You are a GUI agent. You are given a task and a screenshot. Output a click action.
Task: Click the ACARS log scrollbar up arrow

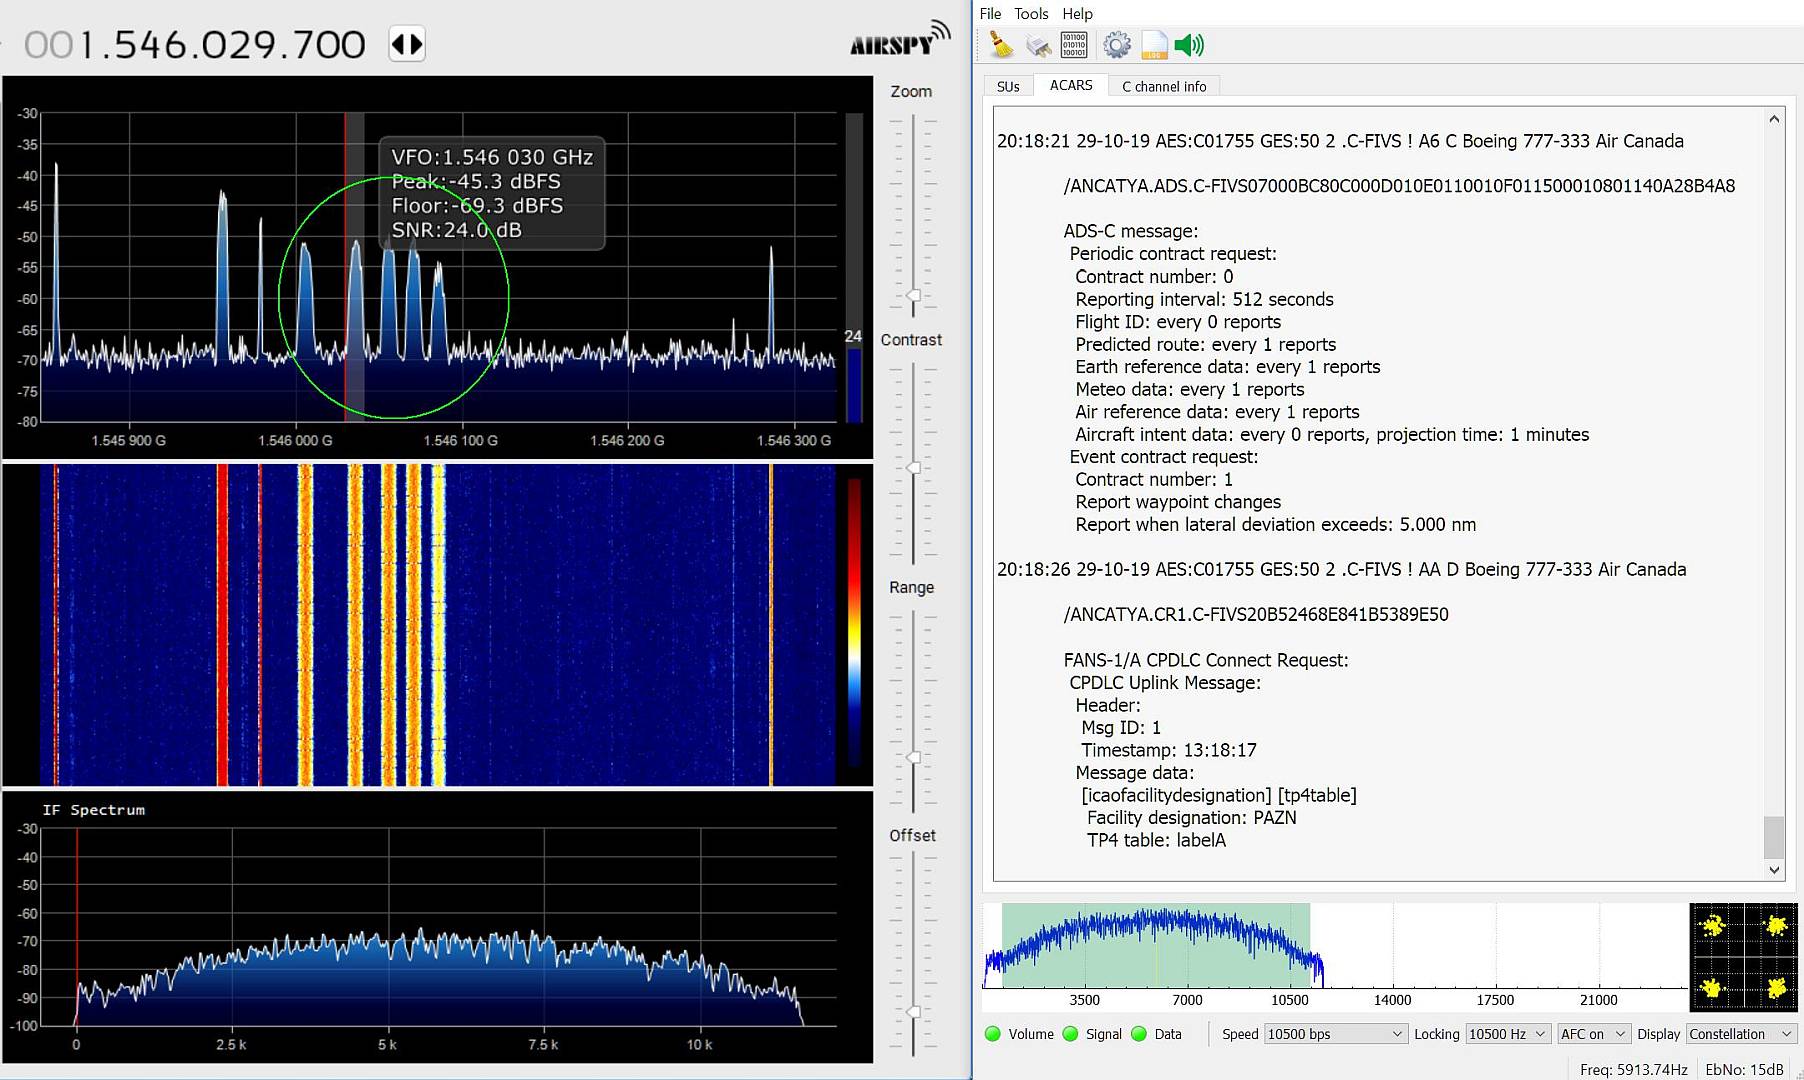[x=1774, y=118]
